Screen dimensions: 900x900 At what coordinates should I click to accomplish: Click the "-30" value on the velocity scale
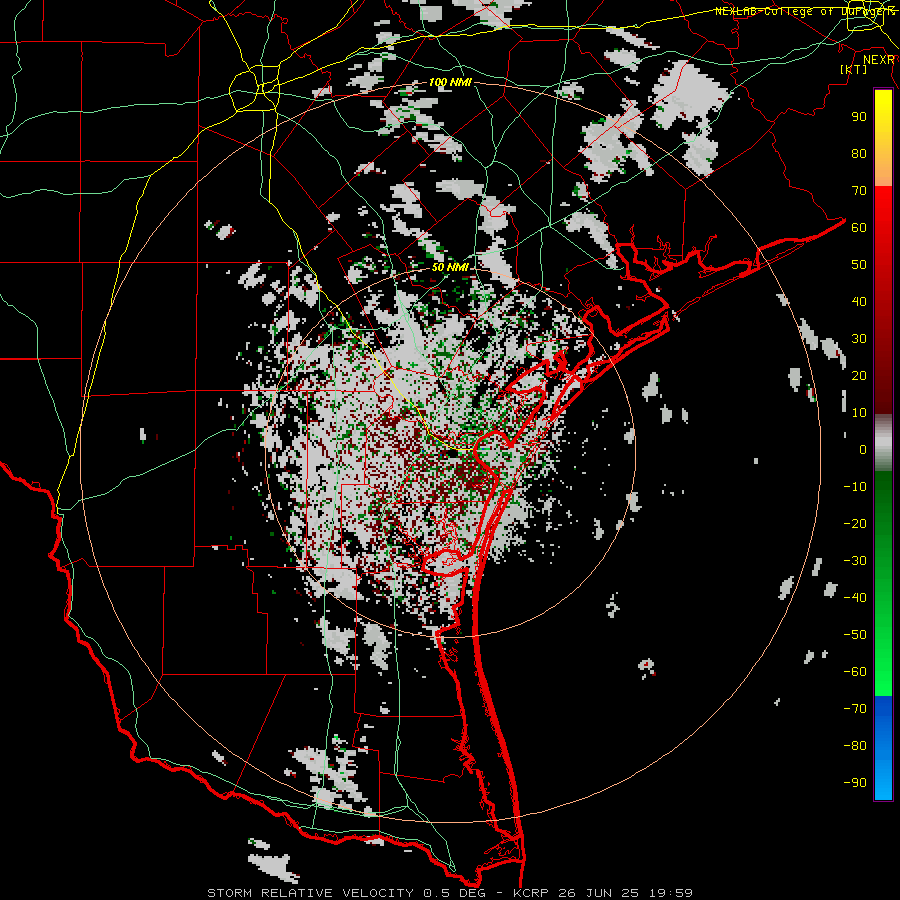[x=855, y=561]
